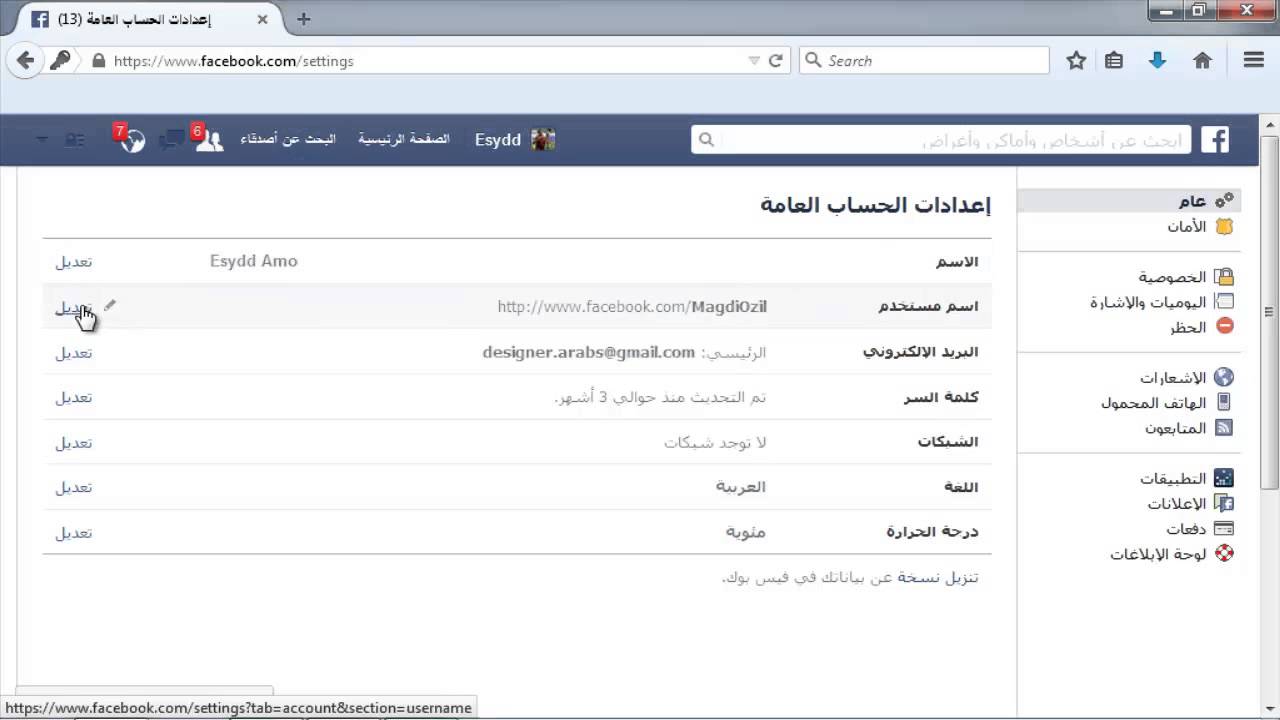The width and height of the screenshot is (1280, 720).
Task: Click the shield icon beside الأمان
Action: pyautogui.click(x=1224, y=227)
